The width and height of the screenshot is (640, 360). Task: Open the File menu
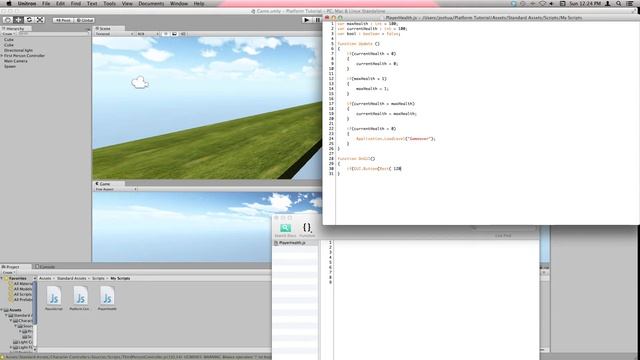(x=46, y=3)
